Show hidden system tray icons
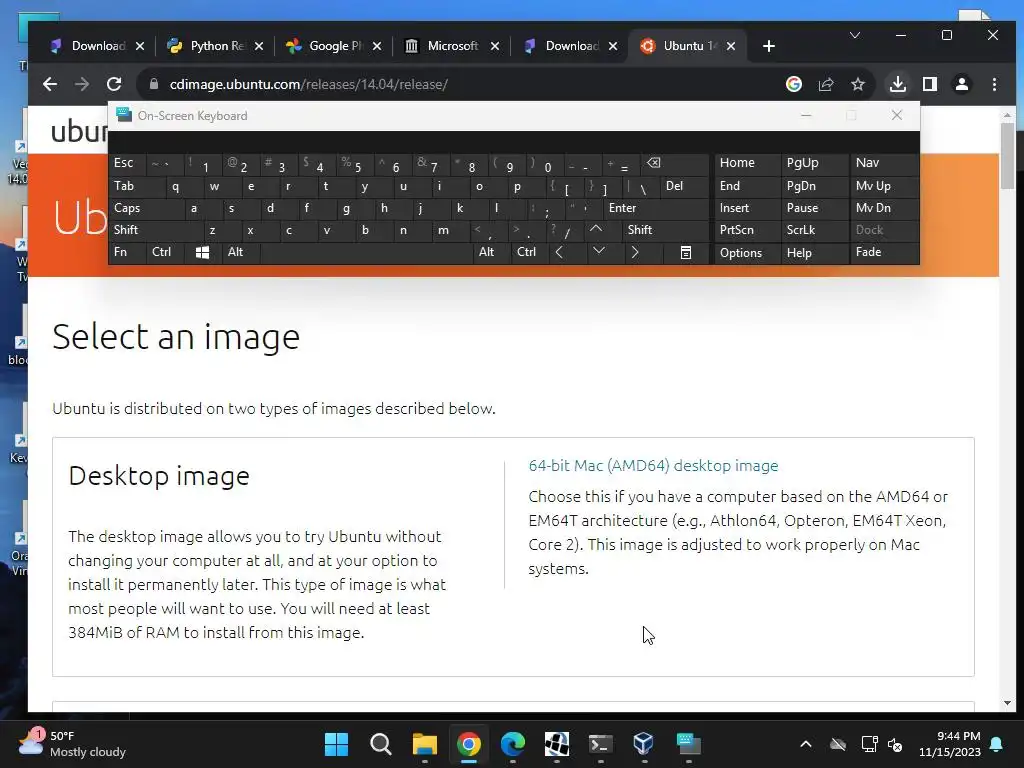The height and width of the screenshot is (768, 1024). pos(806,744)
